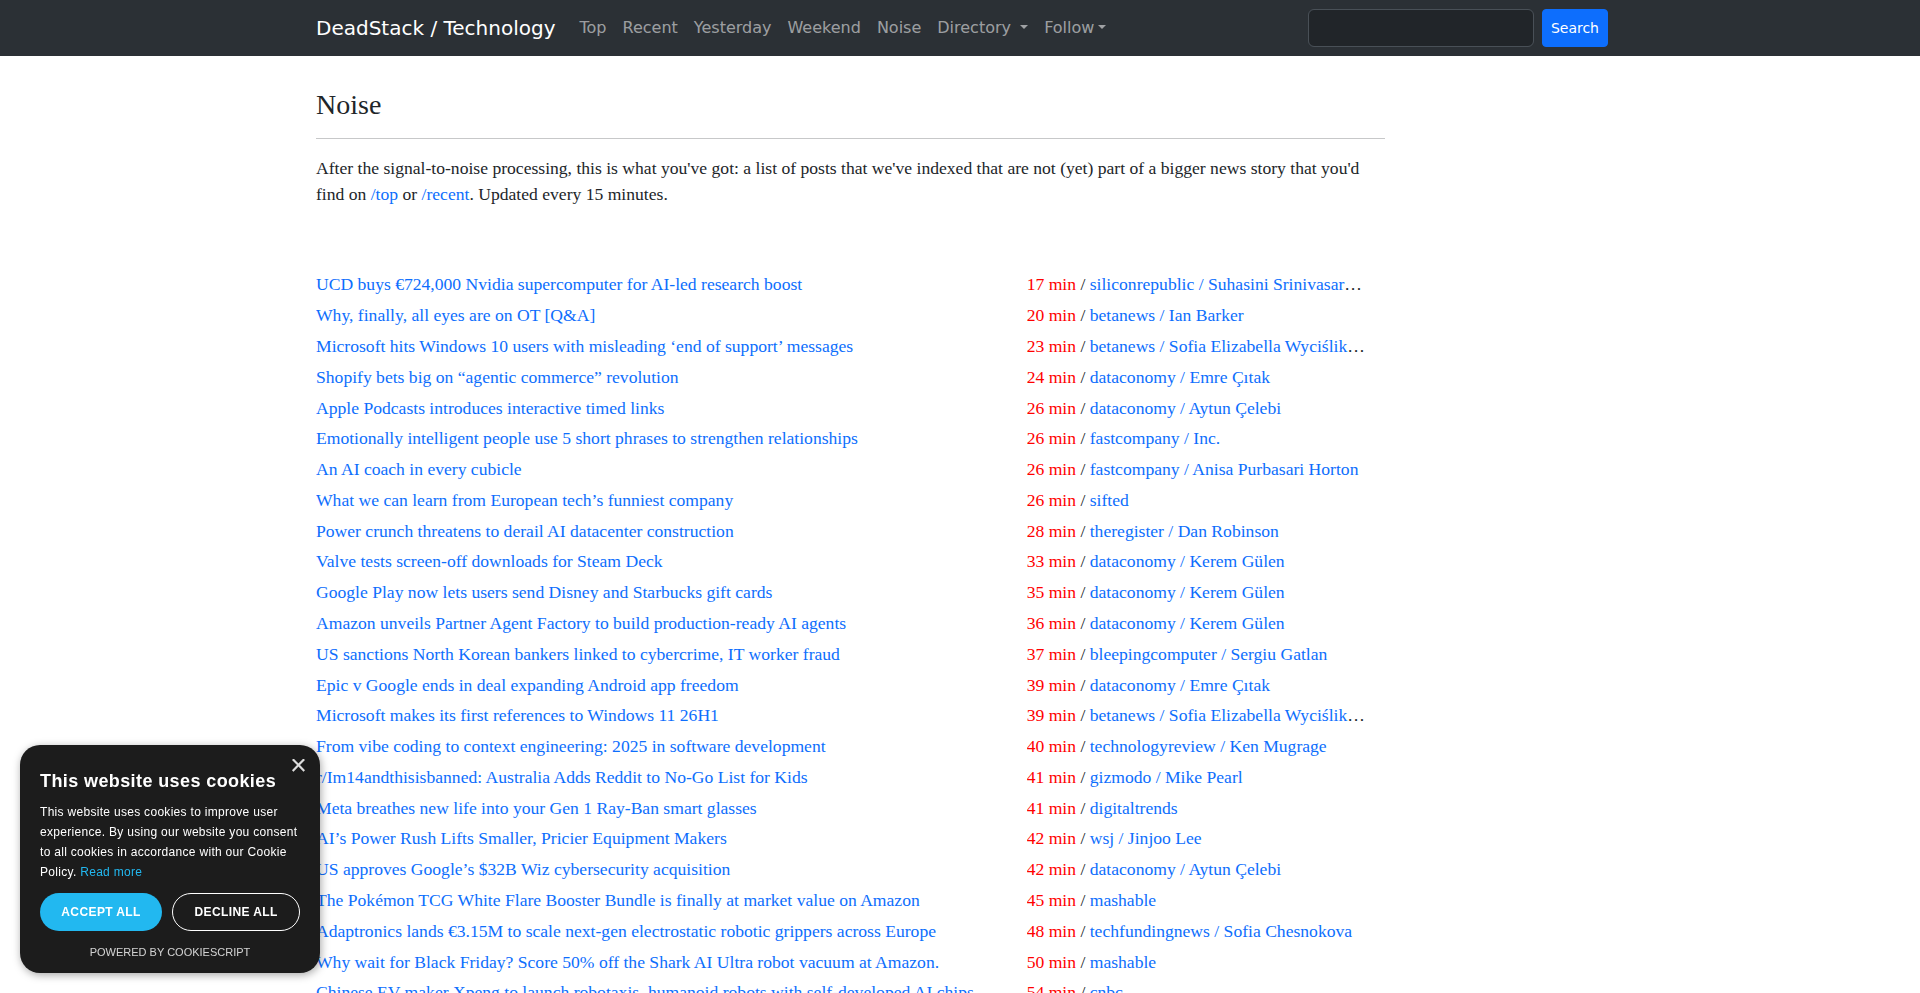Visit the Powered by CookieScript link
The height and width of the screenshot is (993, 1920).
169,952
